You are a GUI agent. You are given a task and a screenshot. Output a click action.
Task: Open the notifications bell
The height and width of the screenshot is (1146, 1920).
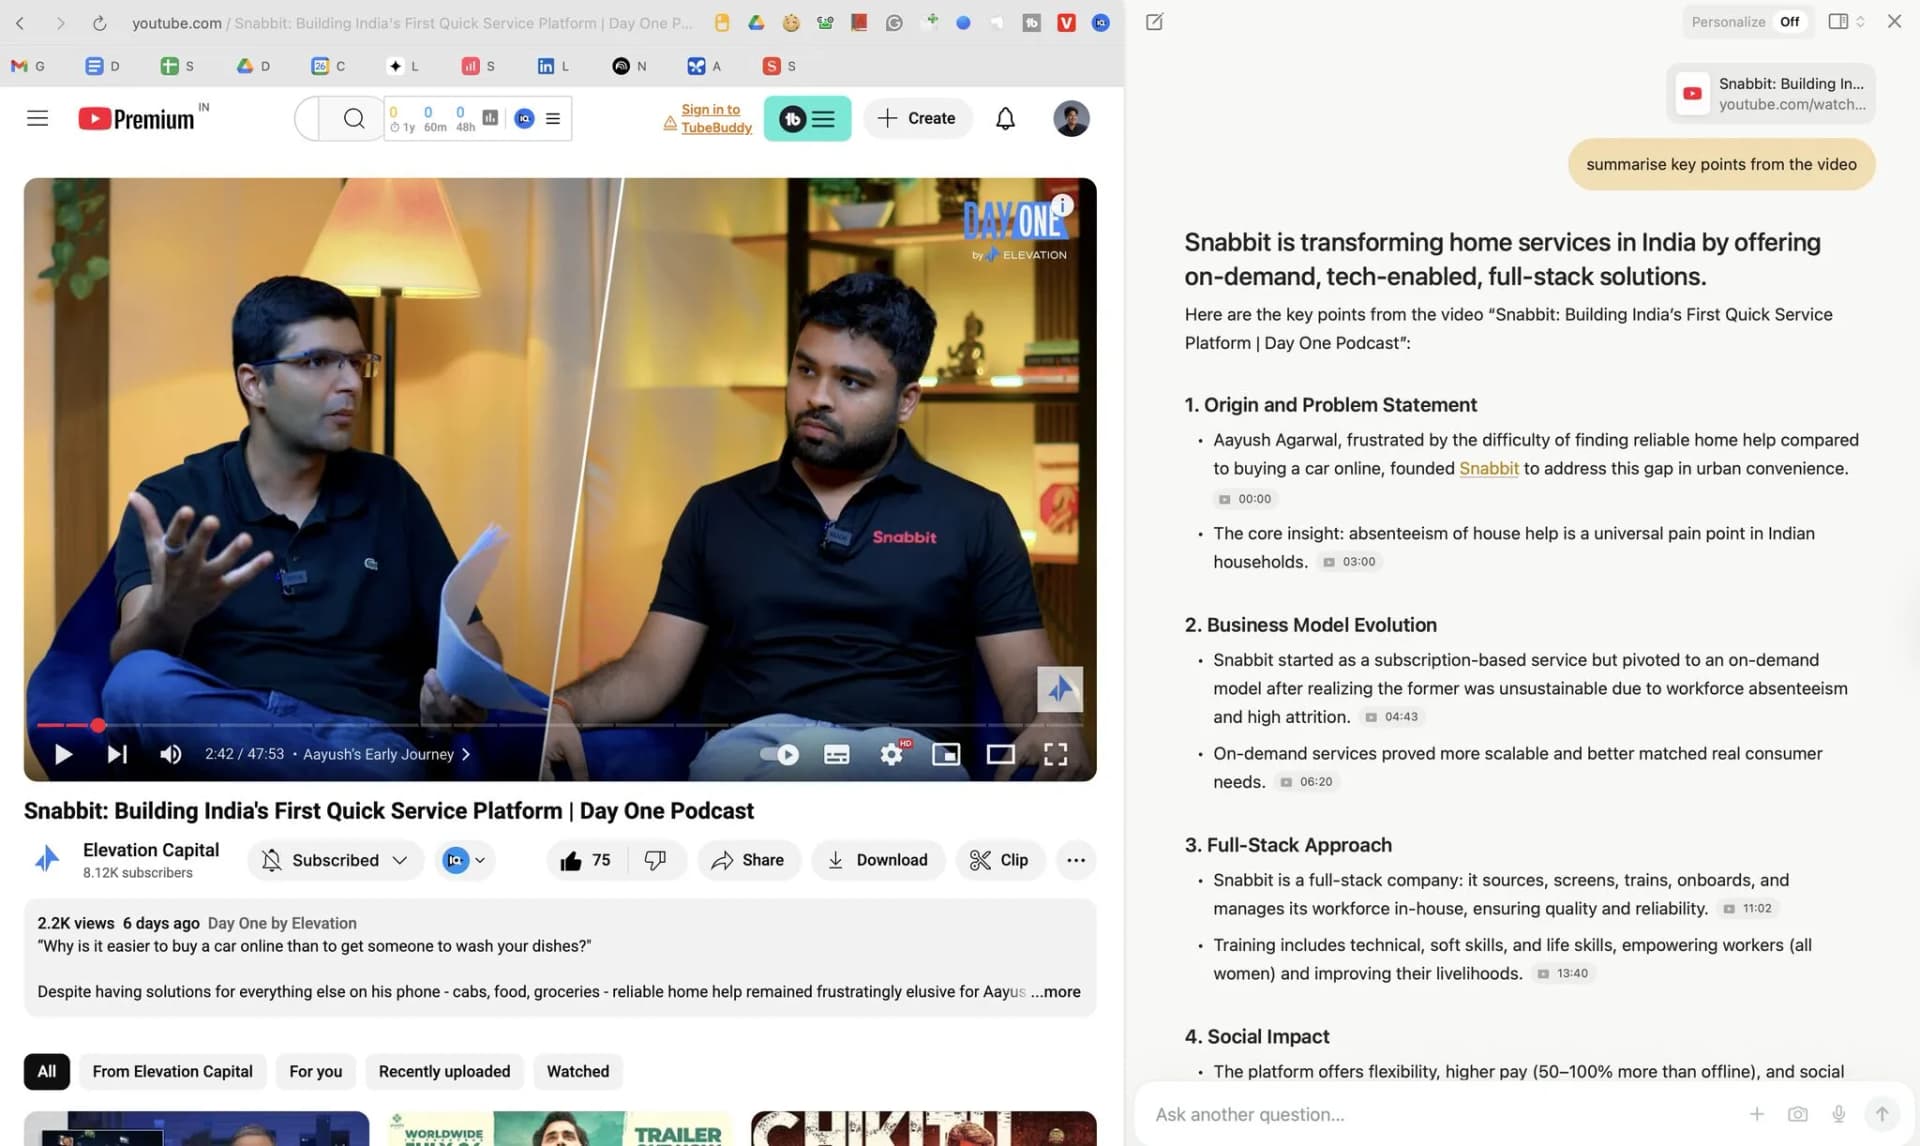1005,118
